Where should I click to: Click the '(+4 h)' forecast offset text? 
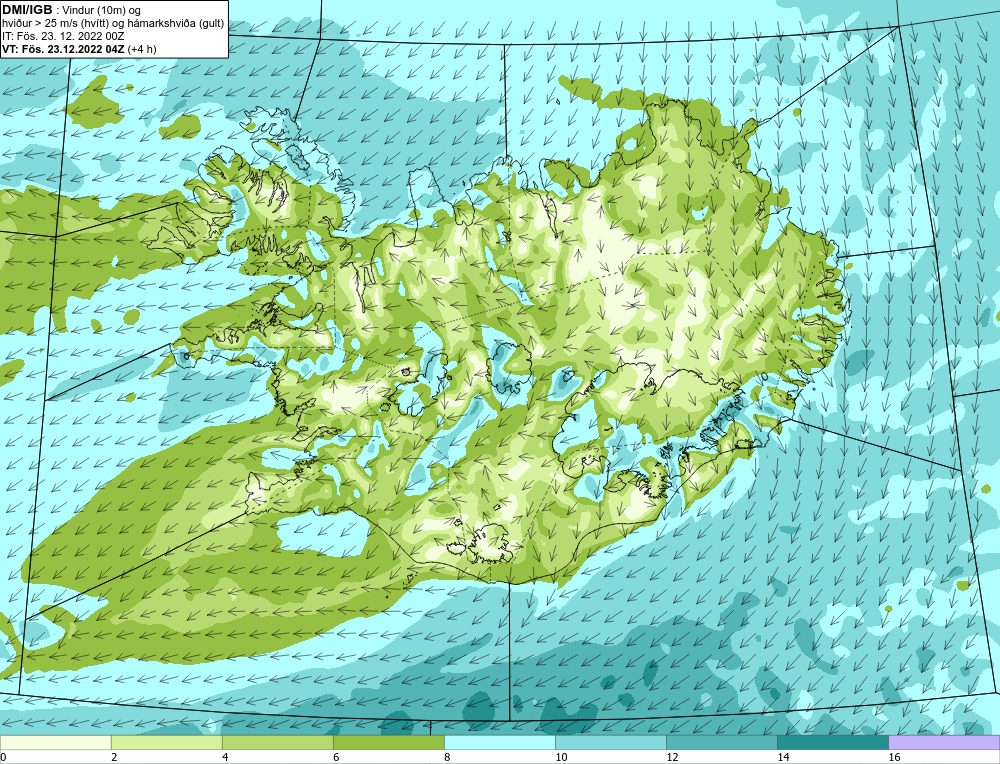142,49
